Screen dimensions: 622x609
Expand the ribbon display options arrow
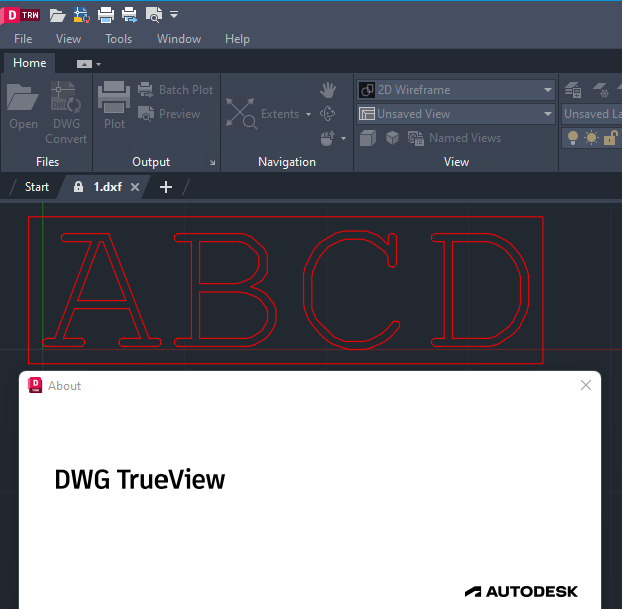coord(98,64)
